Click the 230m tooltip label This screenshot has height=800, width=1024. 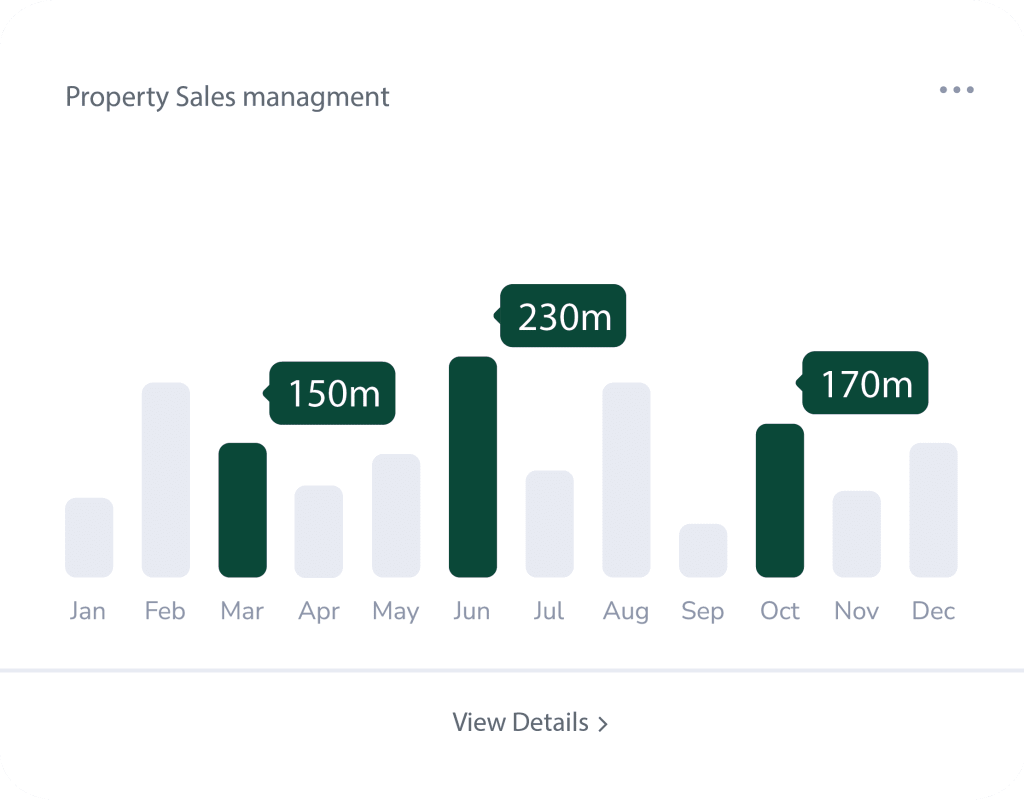pos(565,316)
